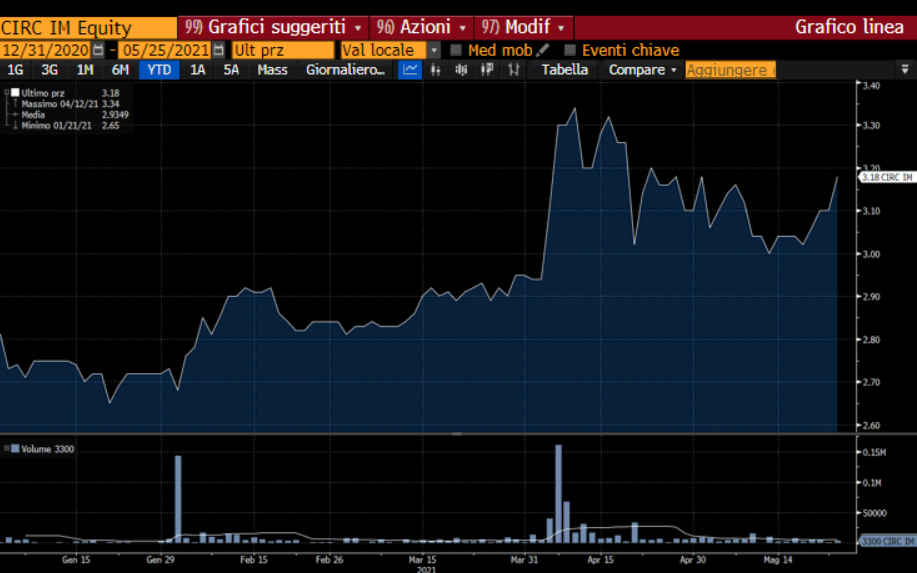Viewport: 917px width, 573px height.
Task: Open the Azioni menu
Action: click(x=424, y=27)
